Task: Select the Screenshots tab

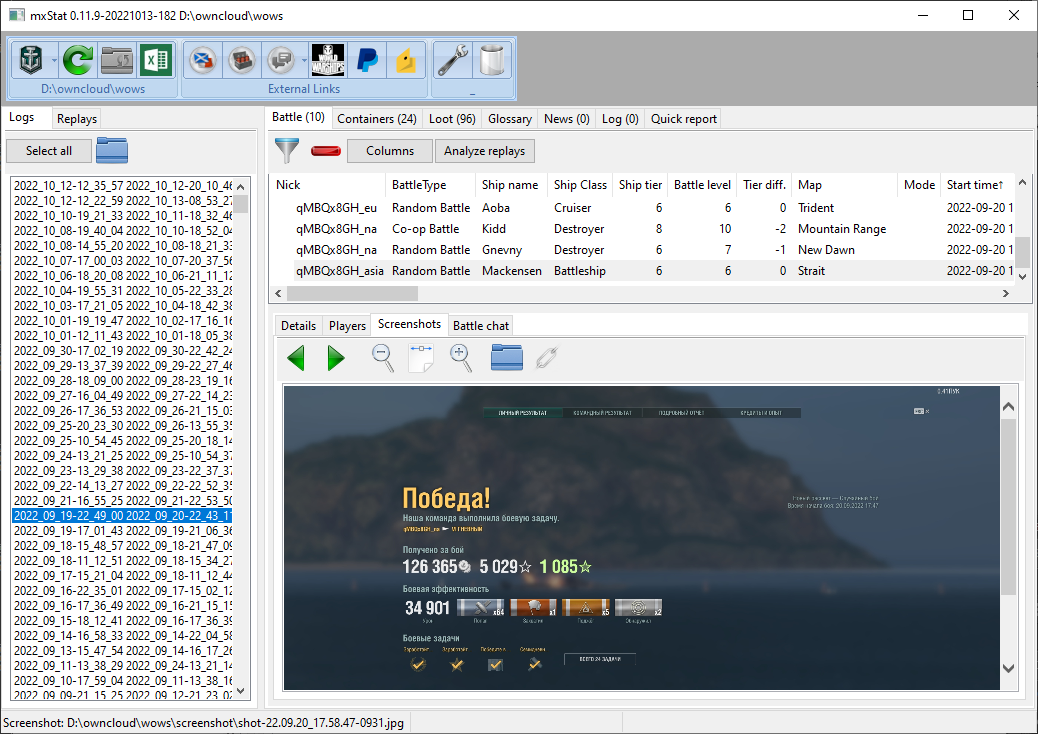Action: pyautogui.click(x=409, y=324)
